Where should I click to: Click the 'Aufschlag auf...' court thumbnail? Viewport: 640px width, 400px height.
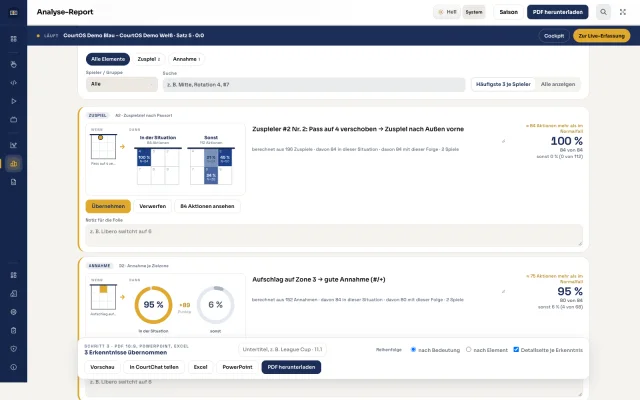point(103,297)
